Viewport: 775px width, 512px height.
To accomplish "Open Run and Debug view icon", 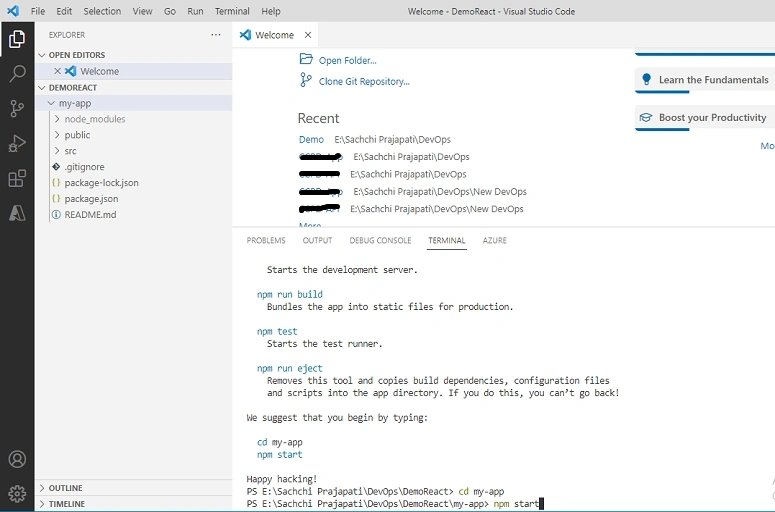I will pyautogui.click(x=17, y=144).
